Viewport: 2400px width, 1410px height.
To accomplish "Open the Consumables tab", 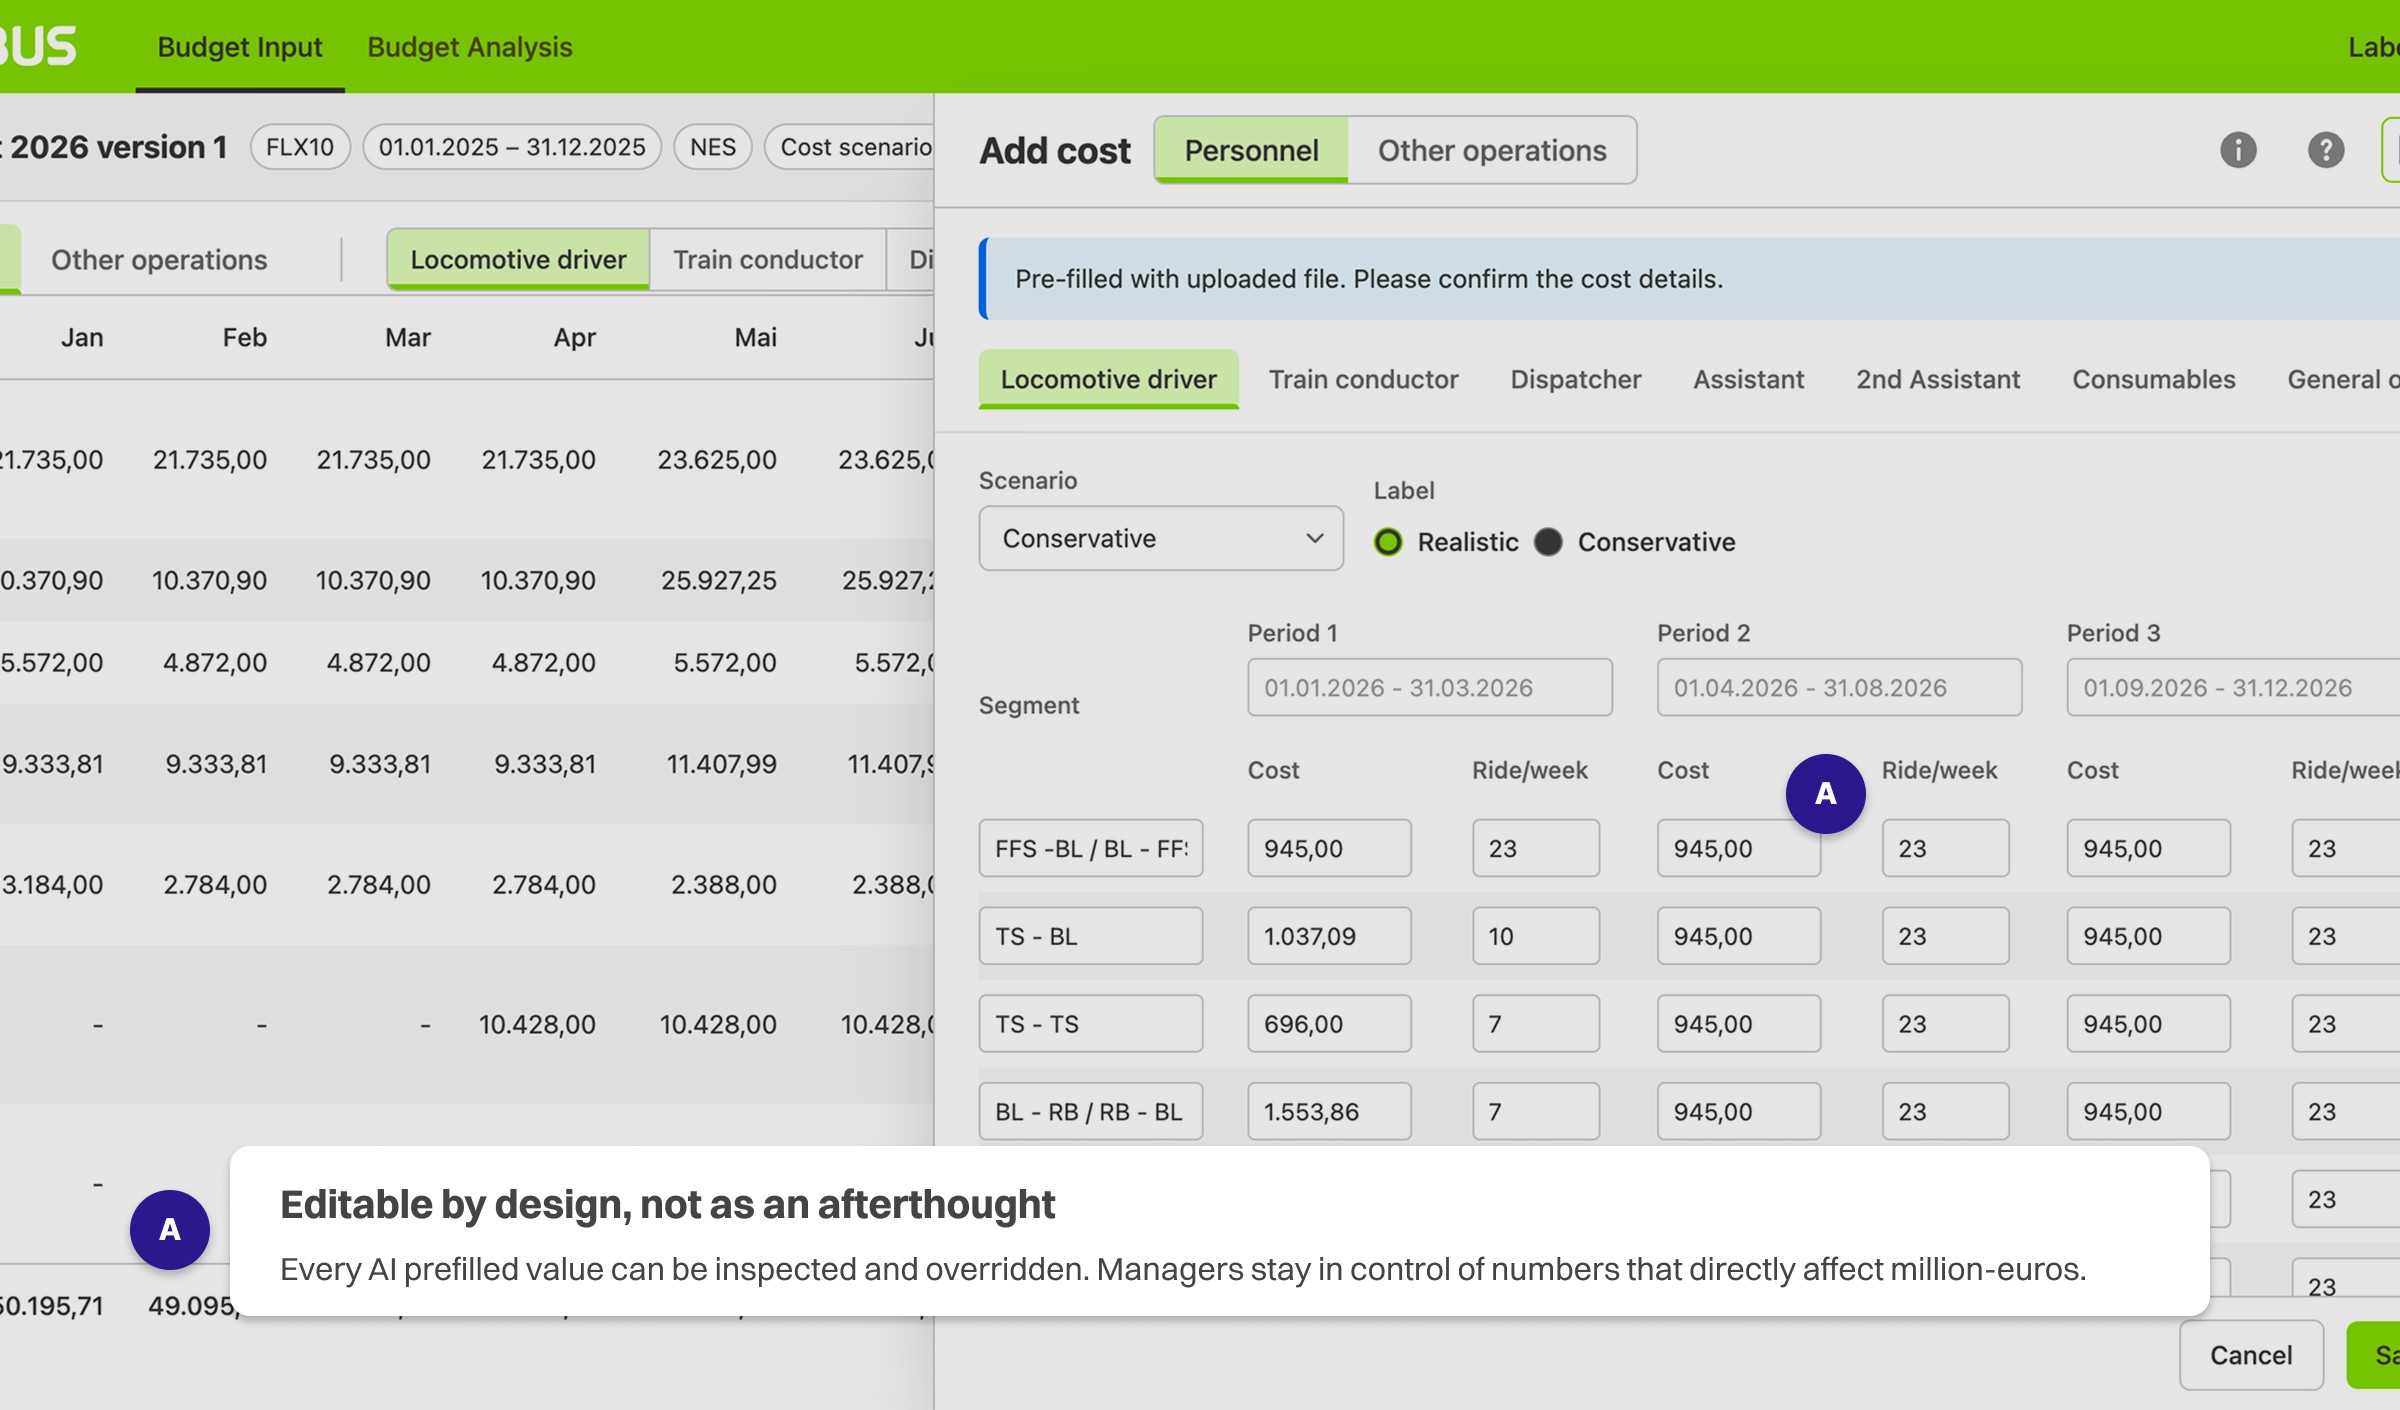I will tap(2153, 379).
